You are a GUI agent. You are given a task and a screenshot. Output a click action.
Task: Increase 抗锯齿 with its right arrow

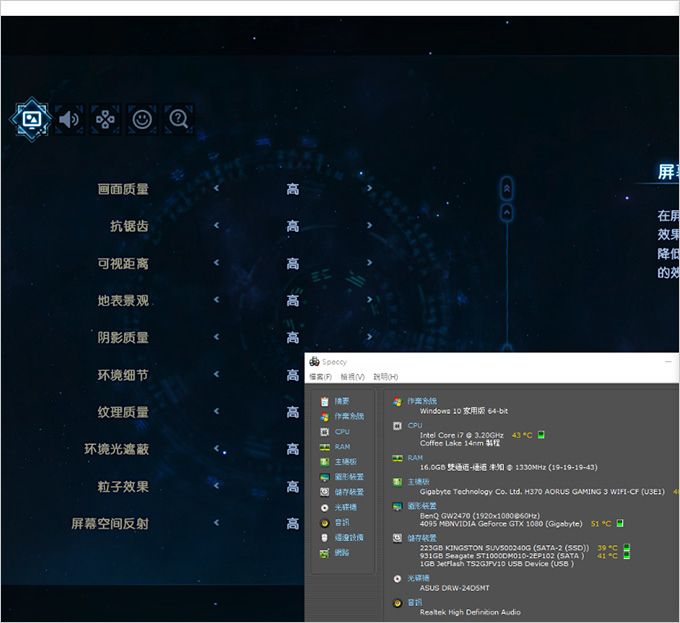tap(369, 225)
